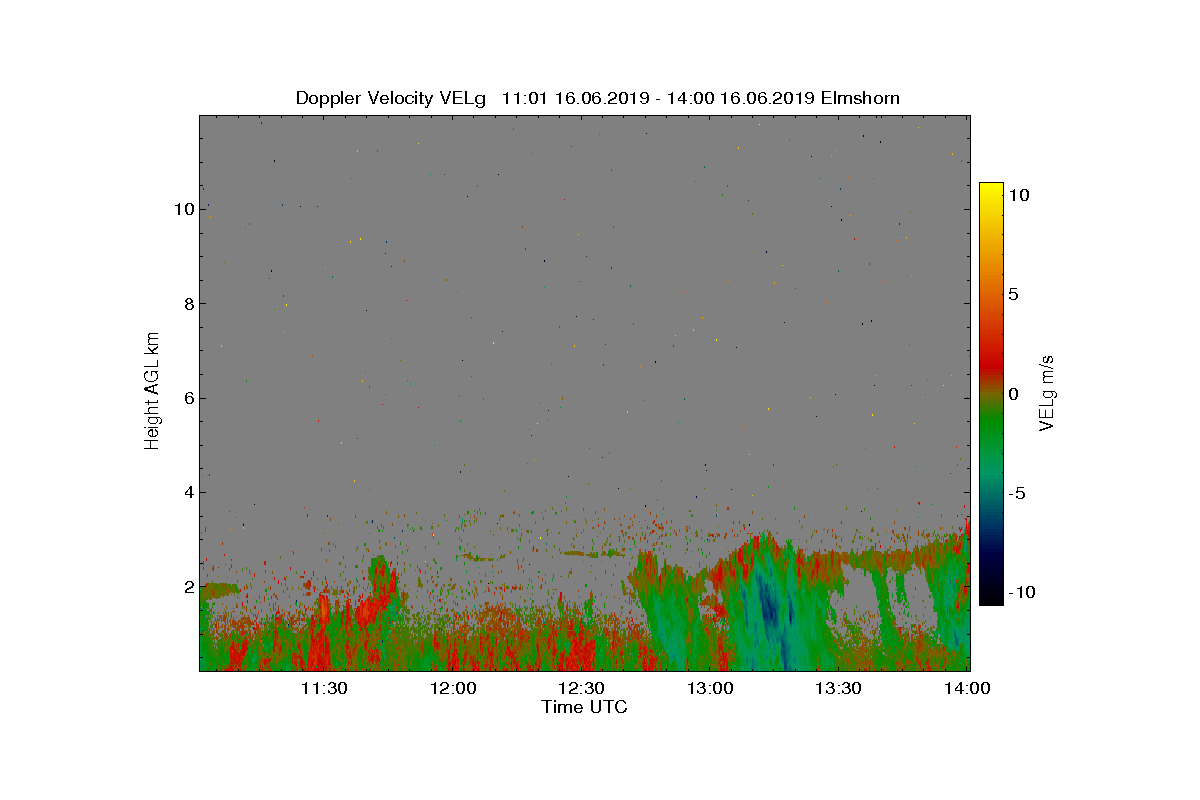Screen dimensions: 1200x800
Task: Click the 12:30 time tick label
Action: point(581,688)
